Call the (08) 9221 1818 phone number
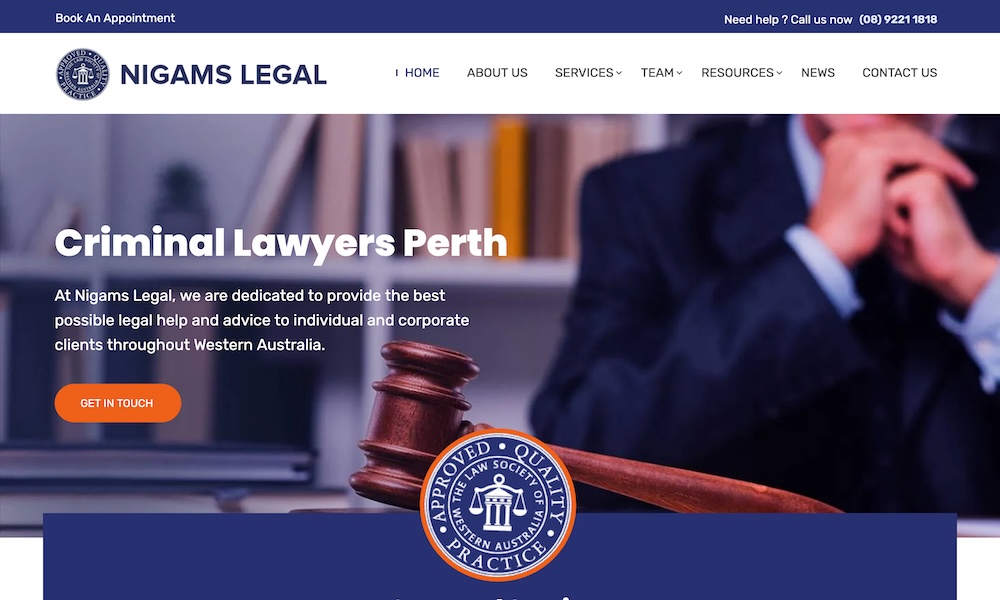This screenshot has height=600, width=1000. [x=898, y=19]
